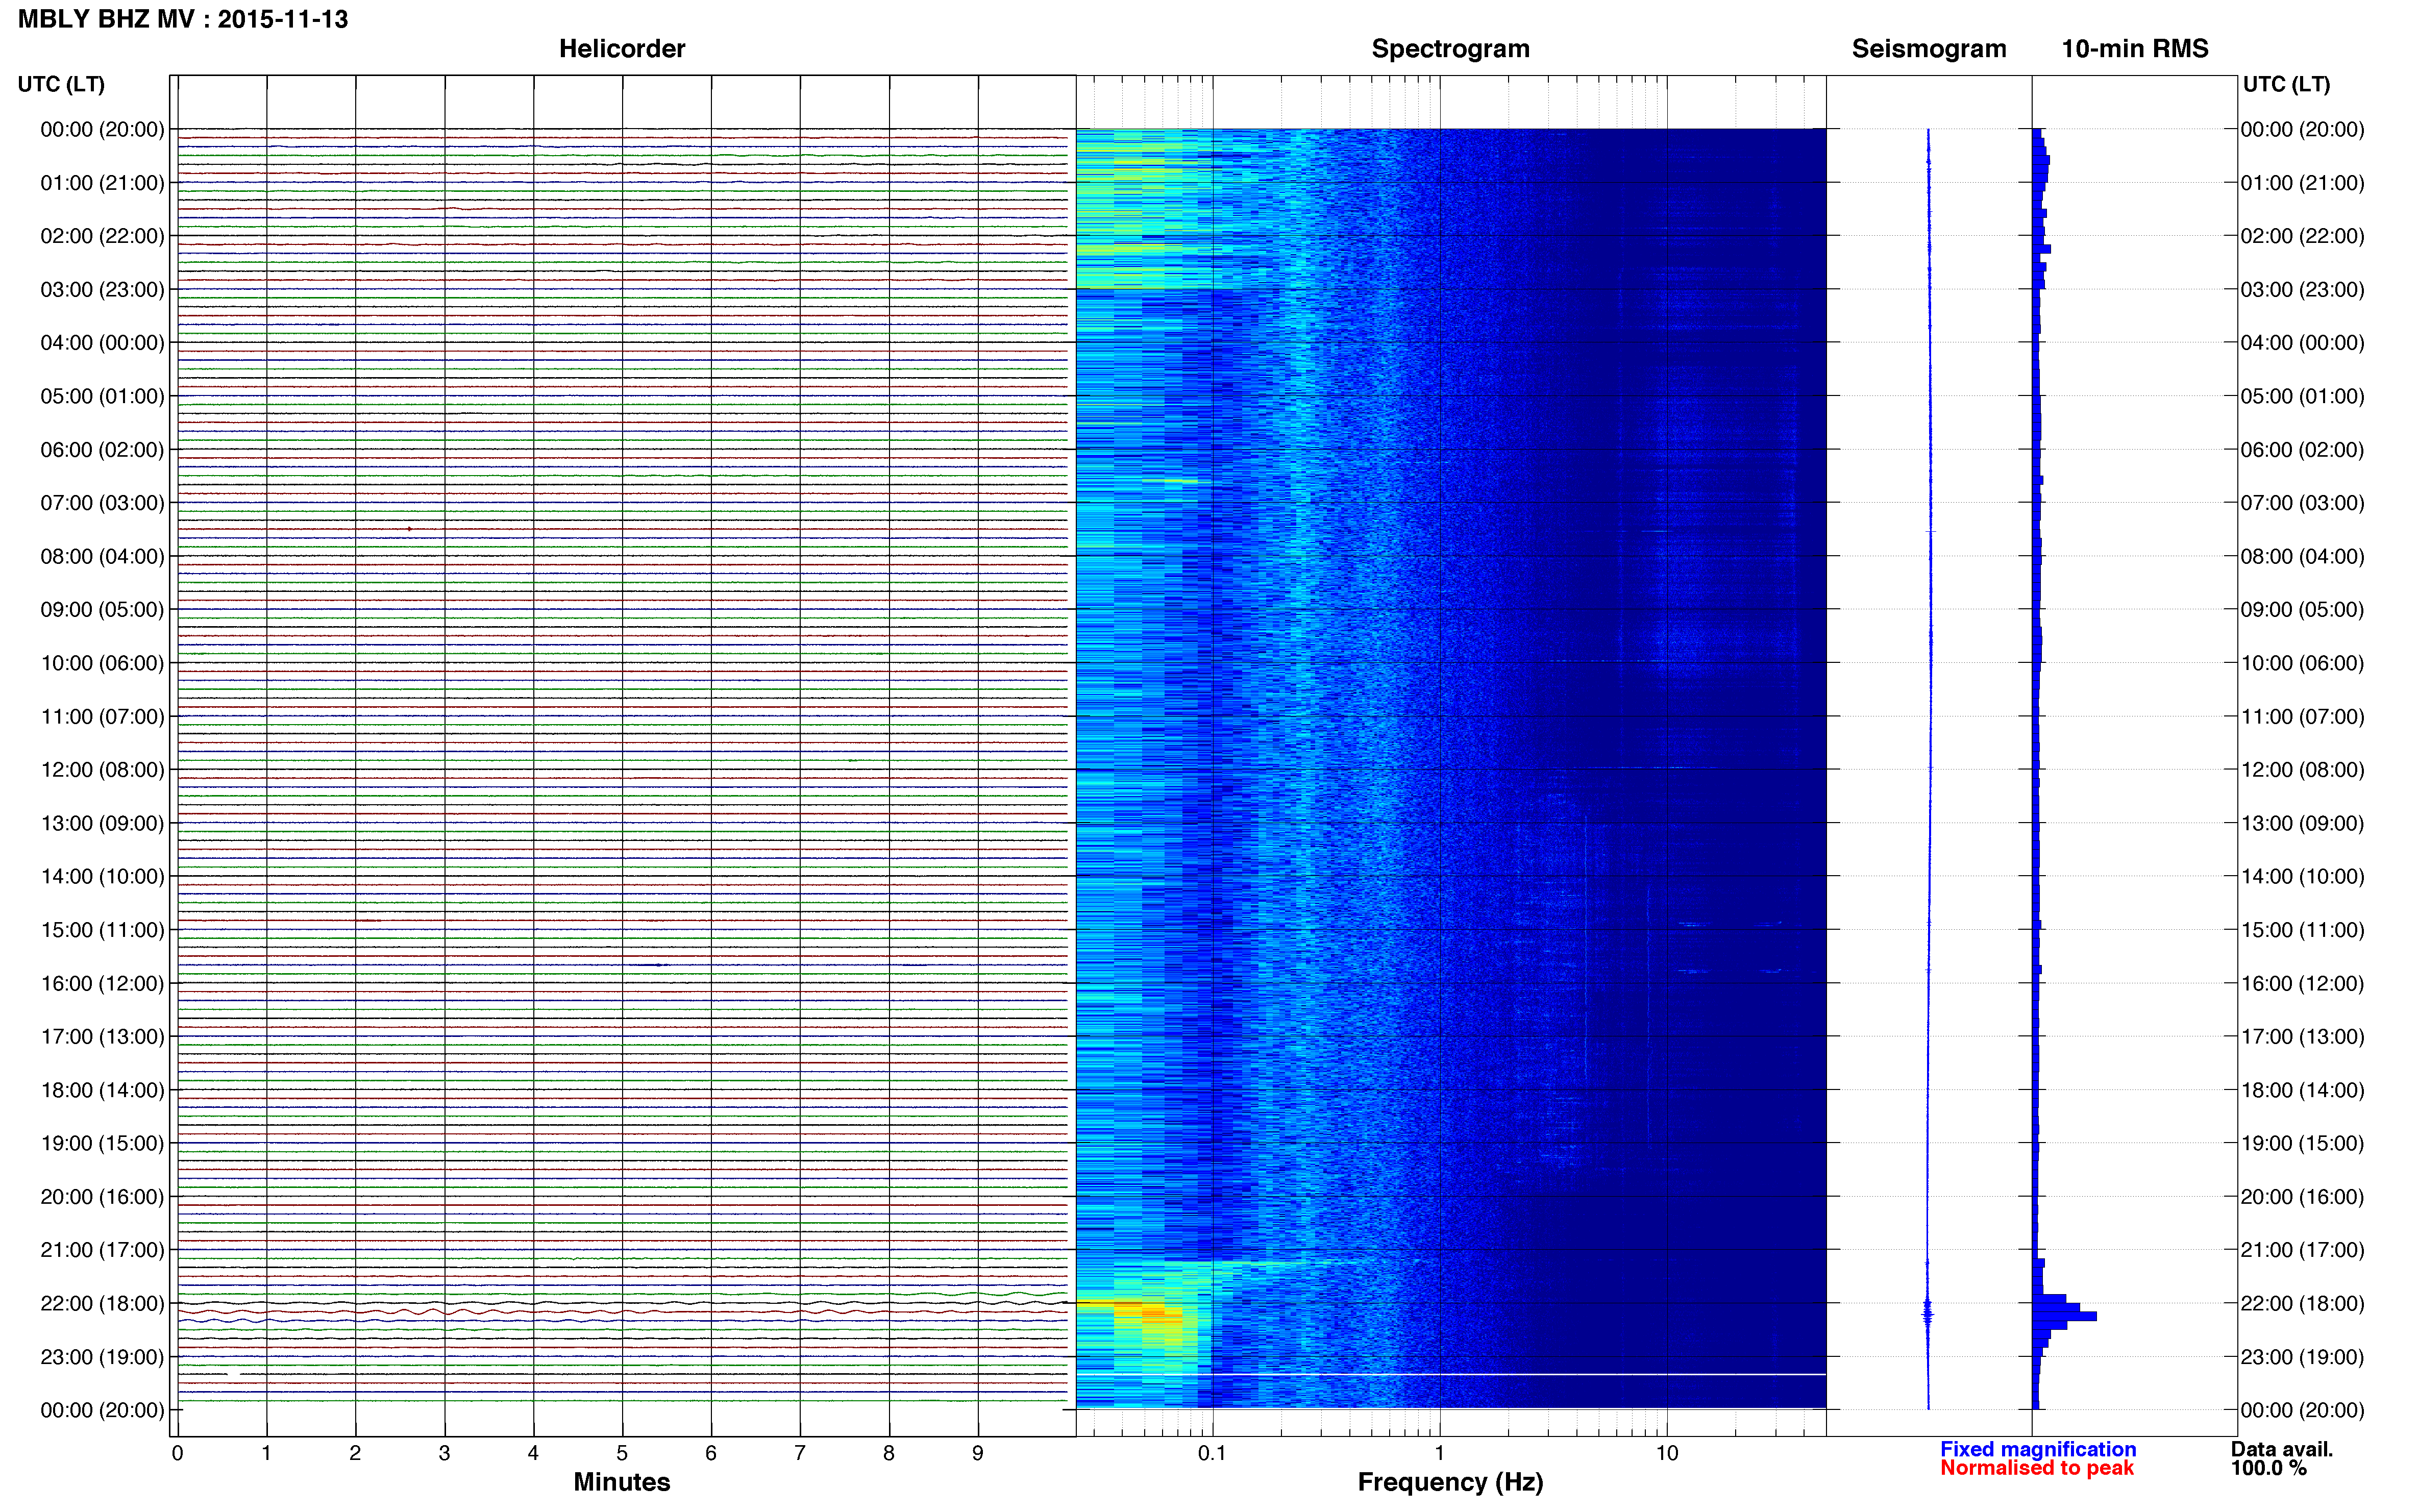Click right time label '16:00 (12:00)'

point(2302,983)
